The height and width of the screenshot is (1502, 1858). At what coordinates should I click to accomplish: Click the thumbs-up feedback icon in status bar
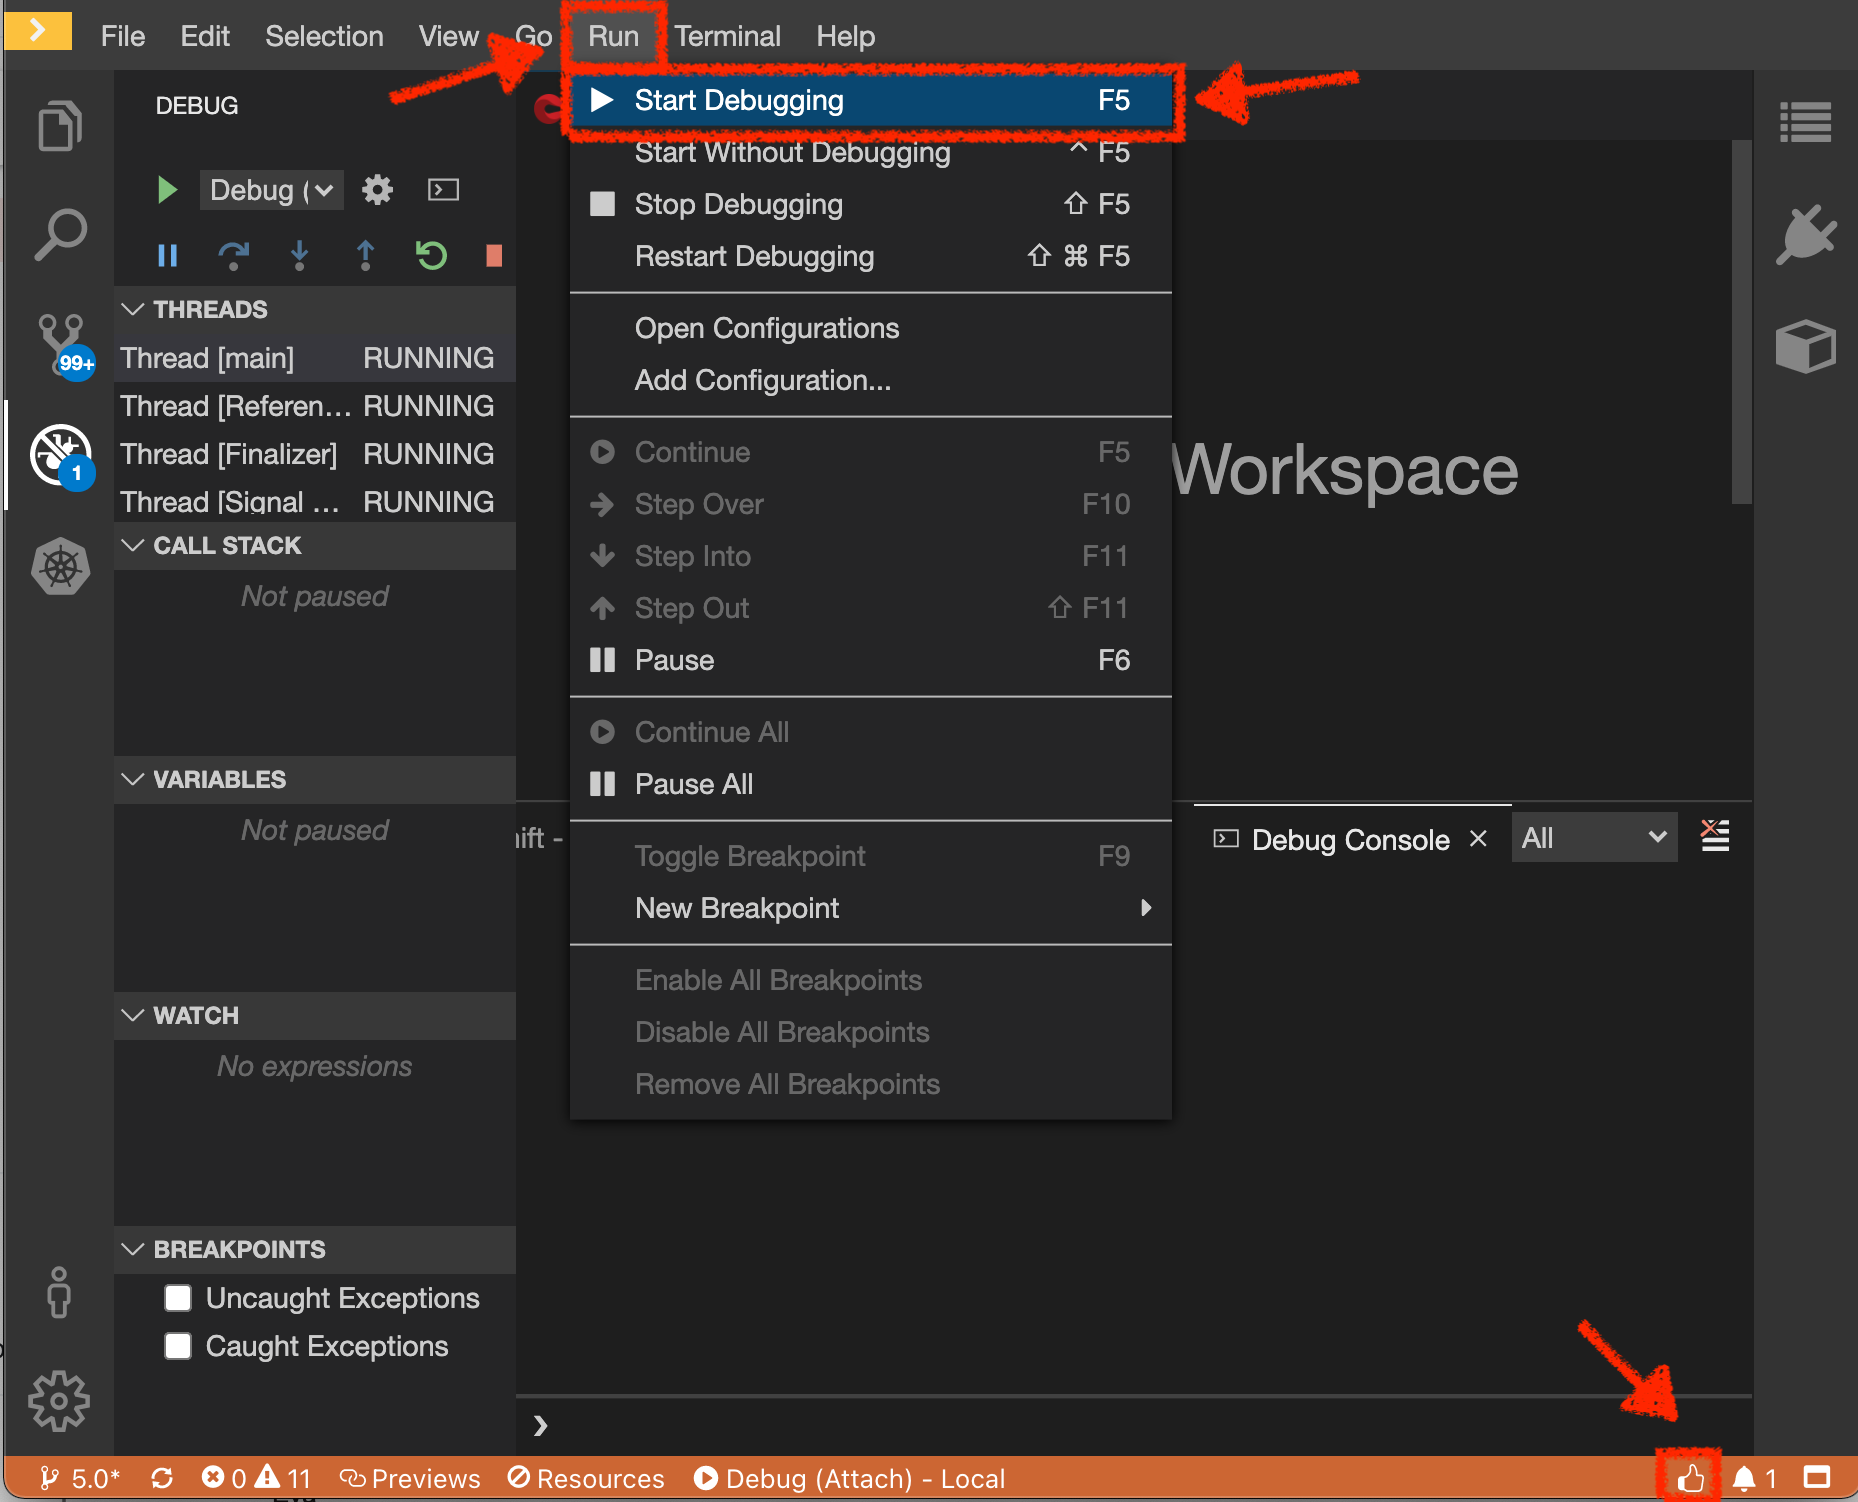[x=1690, y=1478]
